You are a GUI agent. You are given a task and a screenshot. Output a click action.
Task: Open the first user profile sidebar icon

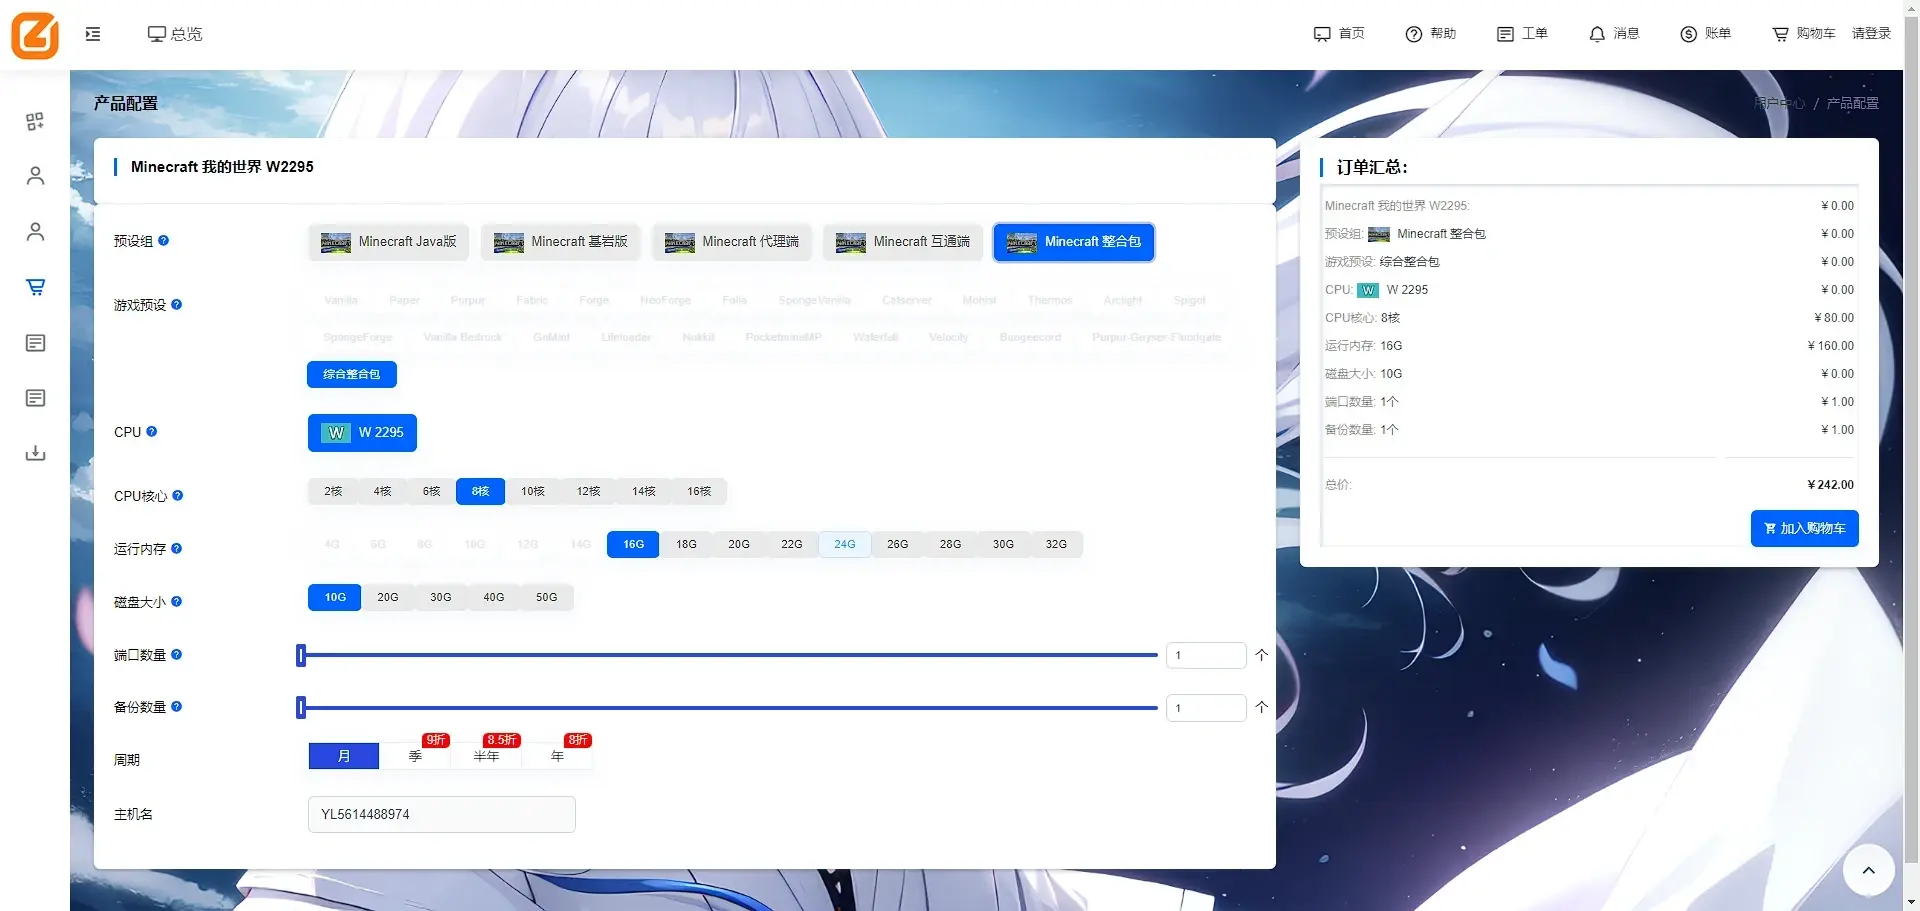coord(35,176)
